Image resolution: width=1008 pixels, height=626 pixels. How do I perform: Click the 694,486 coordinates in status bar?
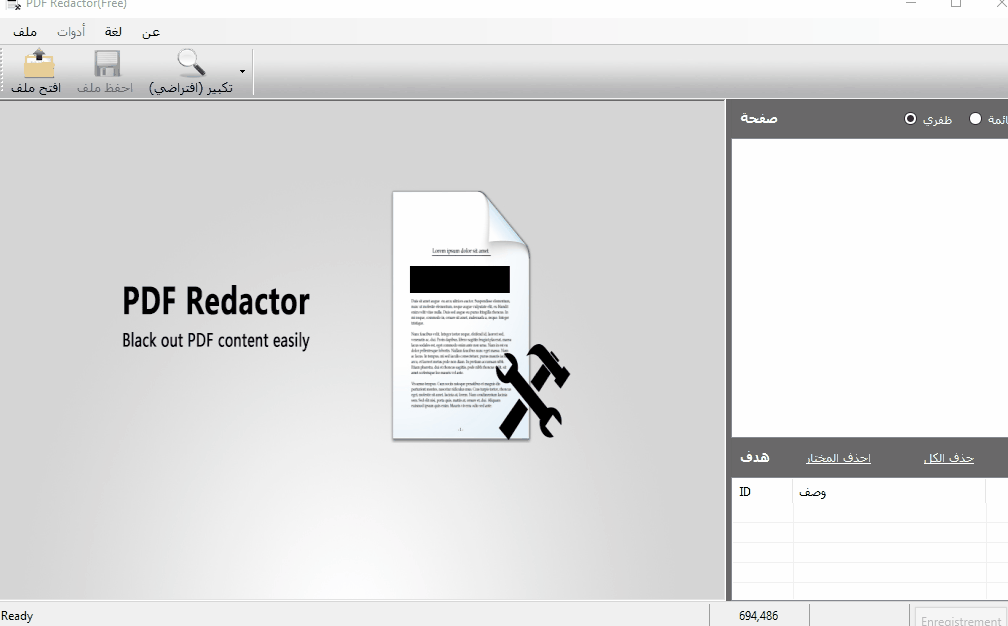coord(759,616)
